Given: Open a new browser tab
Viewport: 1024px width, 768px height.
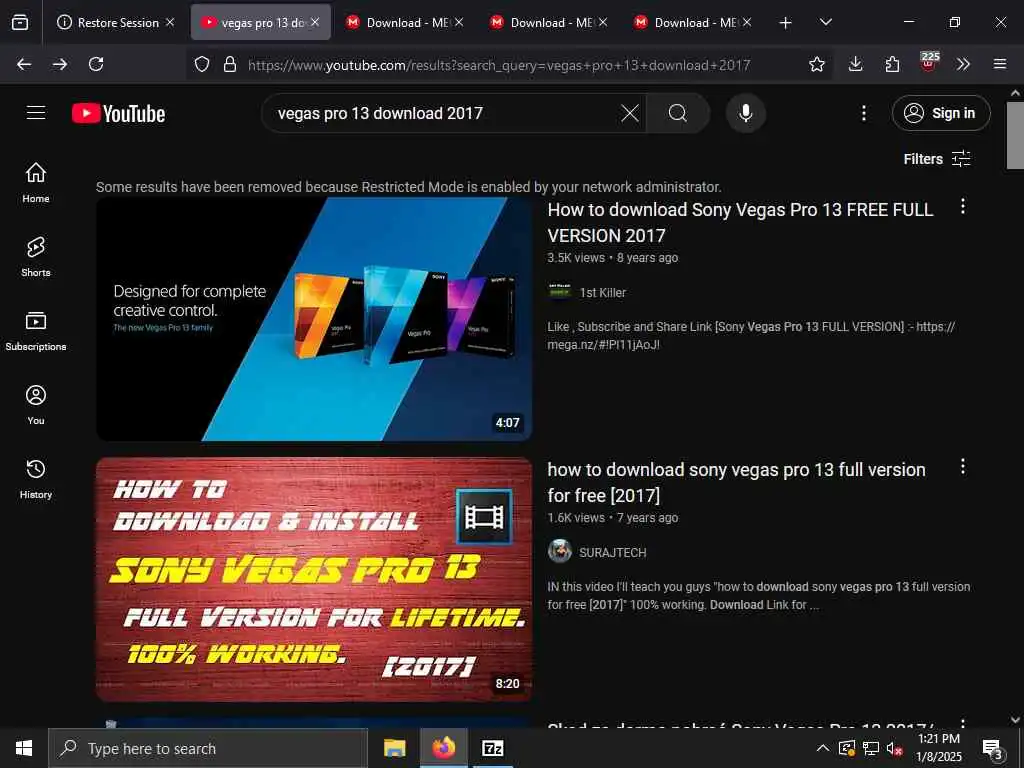Looking at the screenshot, I should 786,23.
